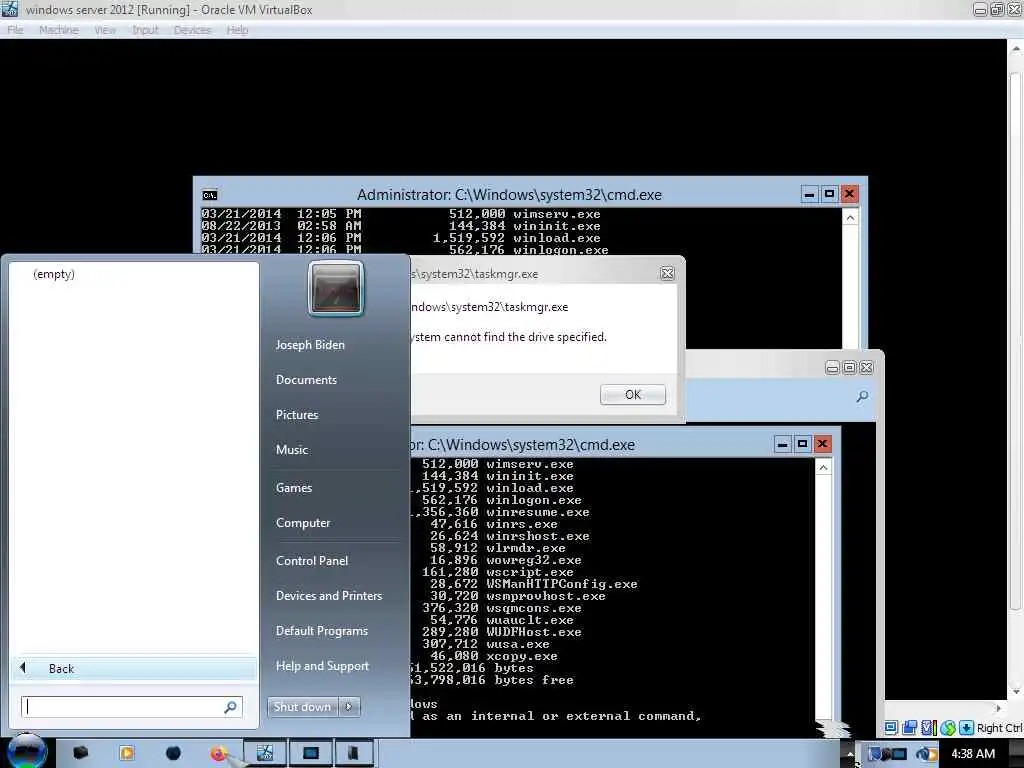The width and height of the screenshot is (1024, 768).
Task: Click the first black taskbar icon after Start
Action: click(81, 754)
